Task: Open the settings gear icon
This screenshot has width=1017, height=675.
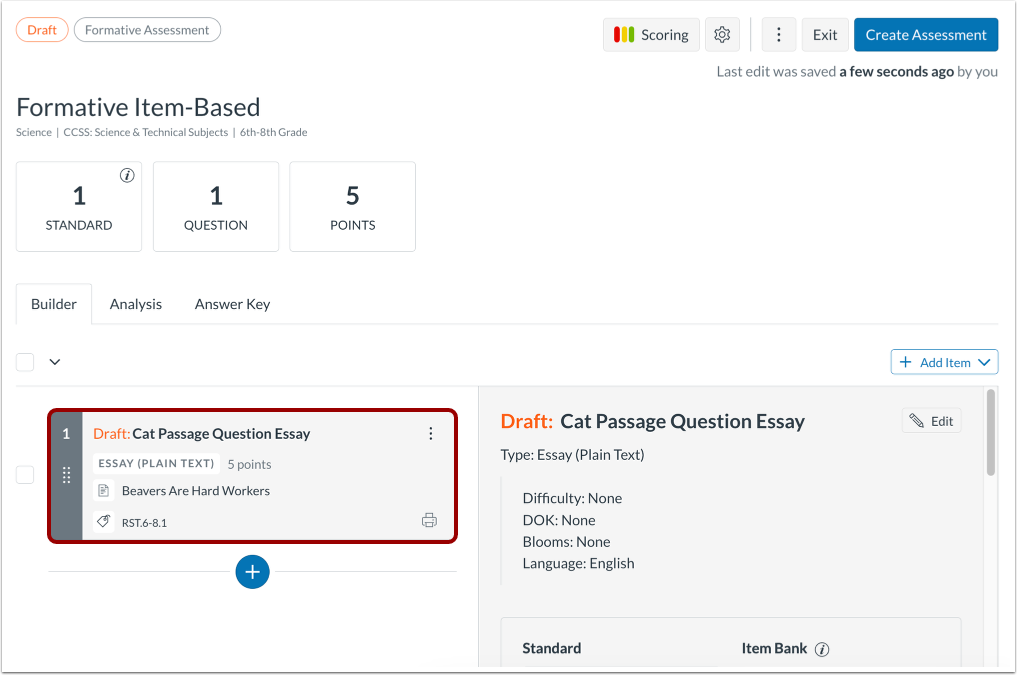Action: point(722,35)
